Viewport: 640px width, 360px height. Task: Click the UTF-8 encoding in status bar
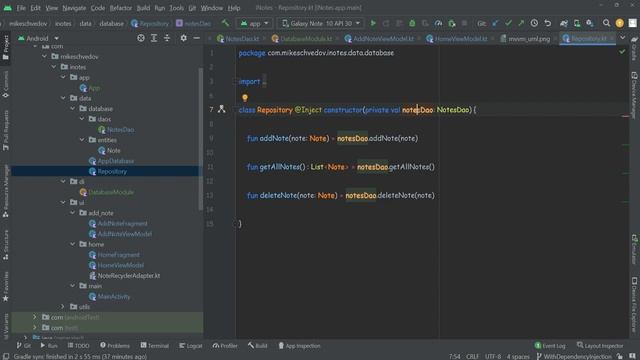tap(493, 356)
